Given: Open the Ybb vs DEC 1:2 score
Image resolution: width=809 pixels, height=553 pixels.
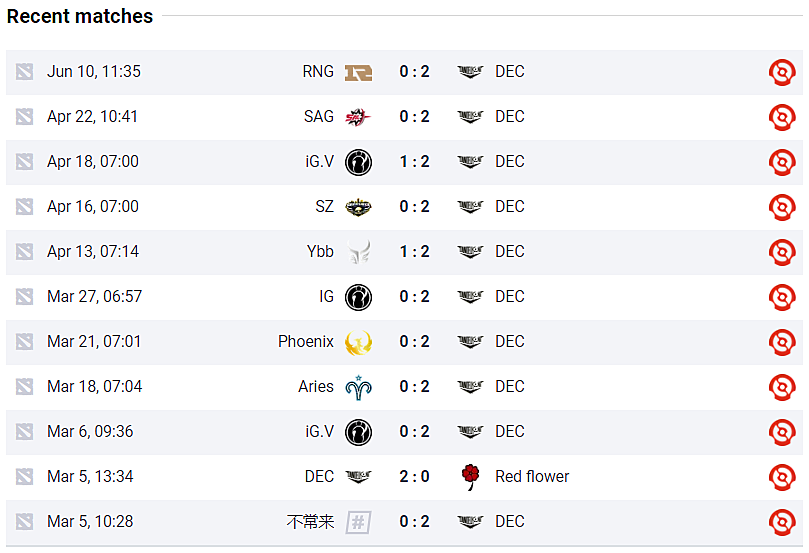Looking at the screenshot, I should [414, 252].
